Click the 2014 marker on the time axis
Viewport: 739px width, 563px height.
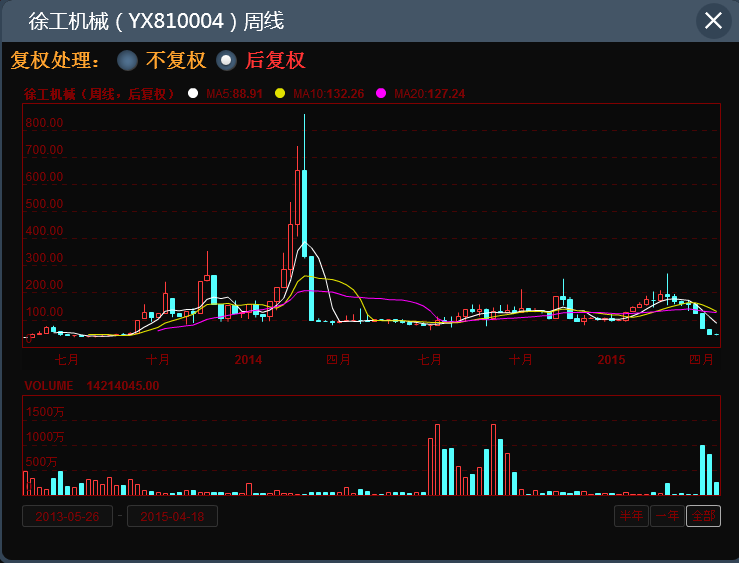pyautogui.click(x=248, y=358)
